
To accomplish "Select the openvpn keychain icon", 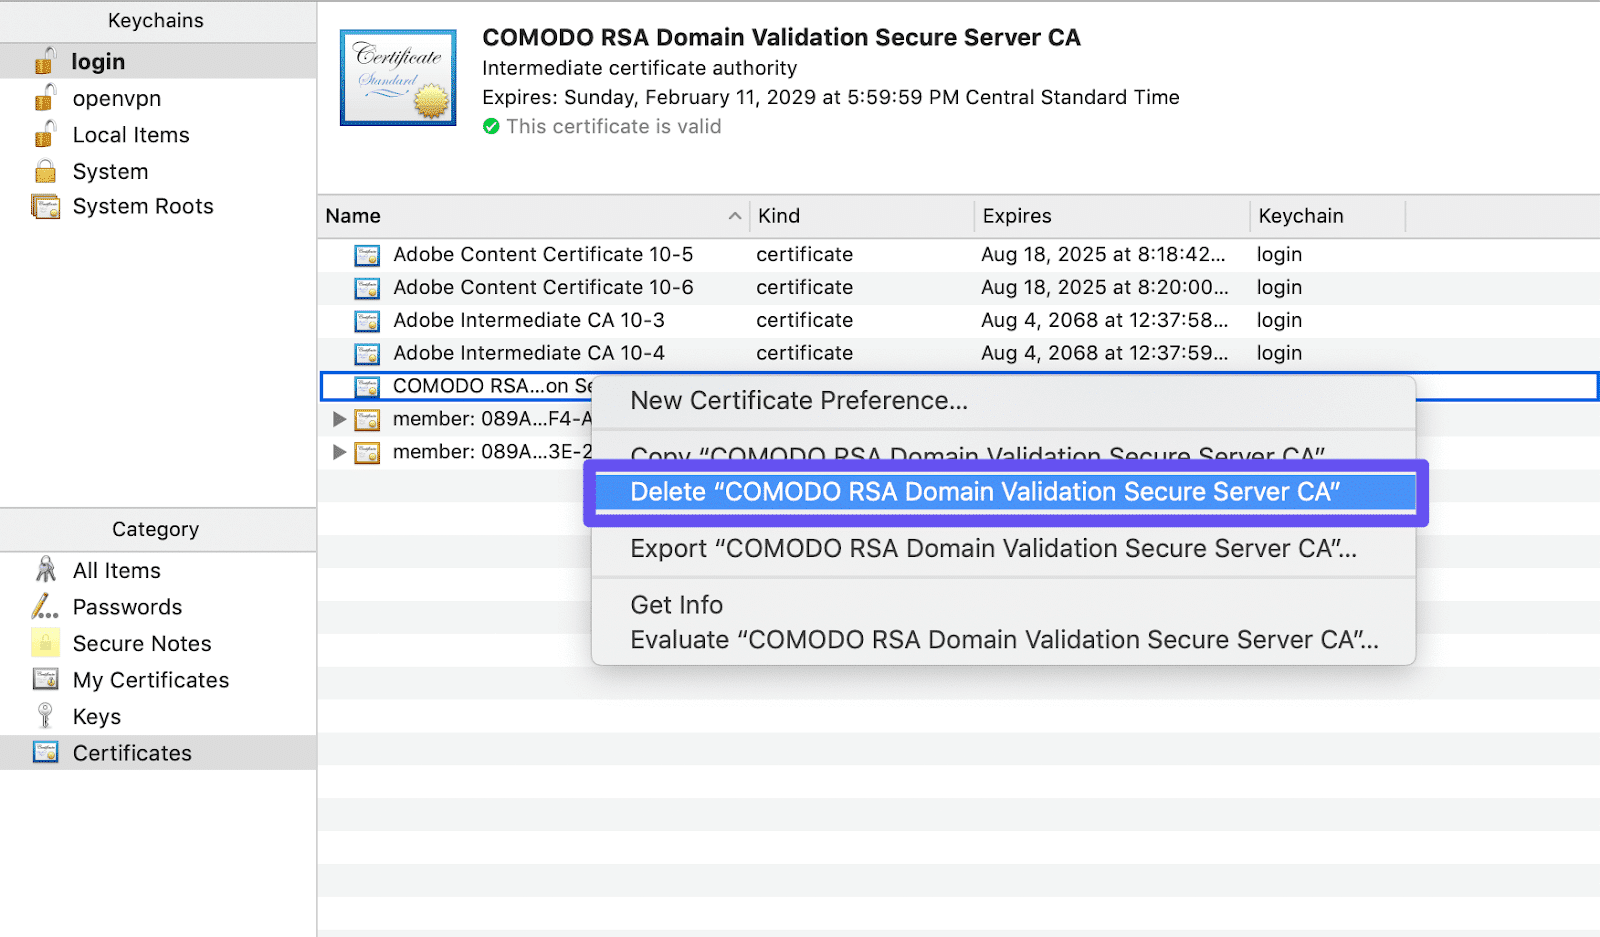I will pos(45,98).
